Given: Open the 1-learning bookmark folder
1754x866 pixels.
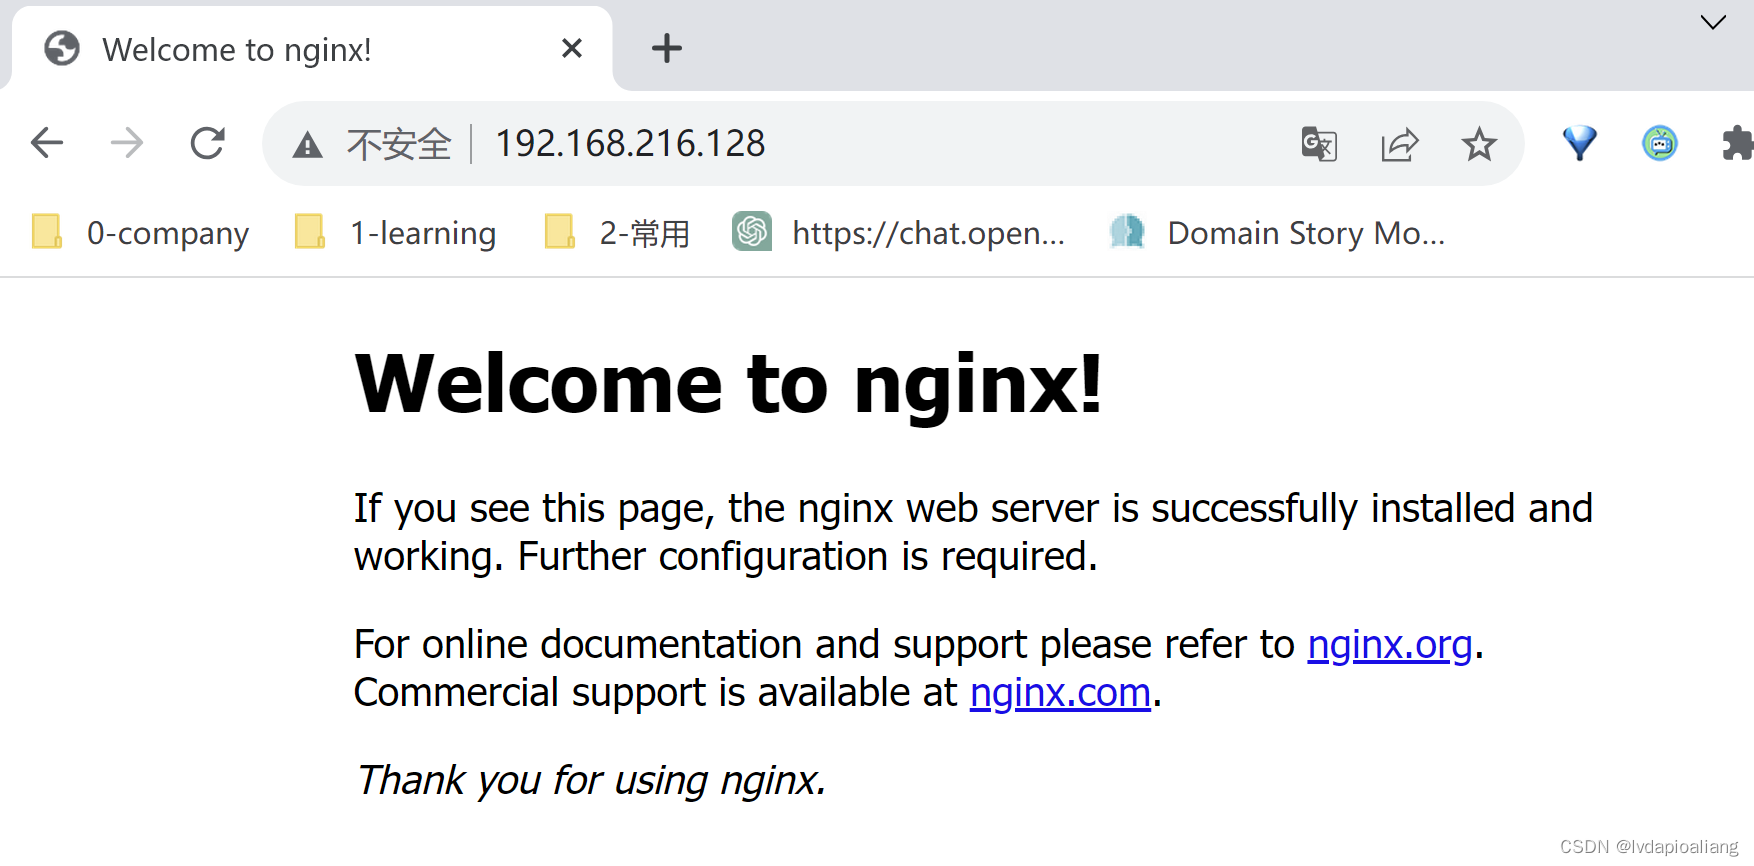Looking at the screenshot, I should tap(395, 232).
